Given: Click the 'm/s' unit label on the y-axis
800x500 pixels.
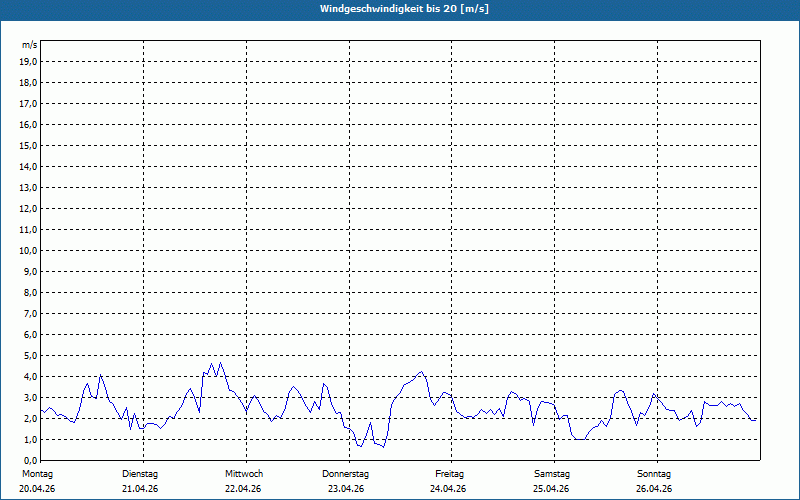Looking at the screenshot, I should click(x=30, y=45).
